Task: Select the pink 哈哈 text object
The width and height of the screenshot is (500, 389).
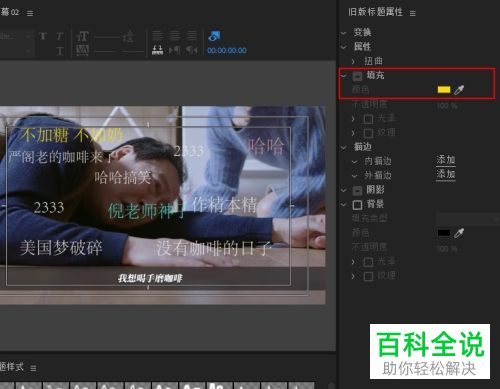Action: point(266,146)
